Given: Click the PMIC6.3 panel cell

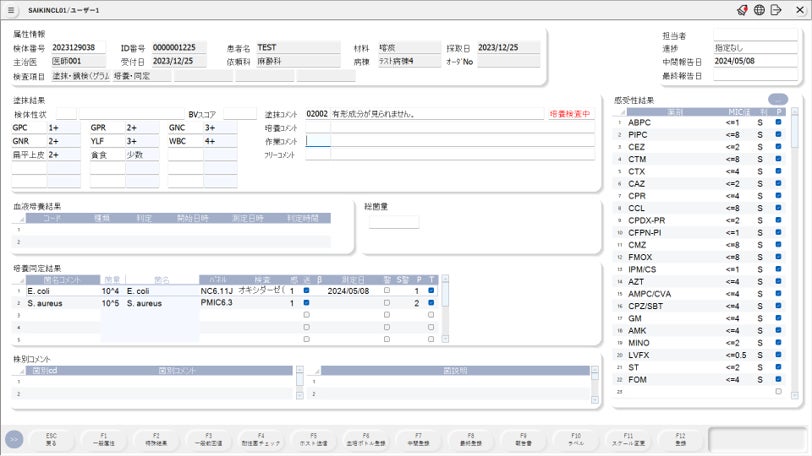Looking at the screenshot, I should point(218,303).
